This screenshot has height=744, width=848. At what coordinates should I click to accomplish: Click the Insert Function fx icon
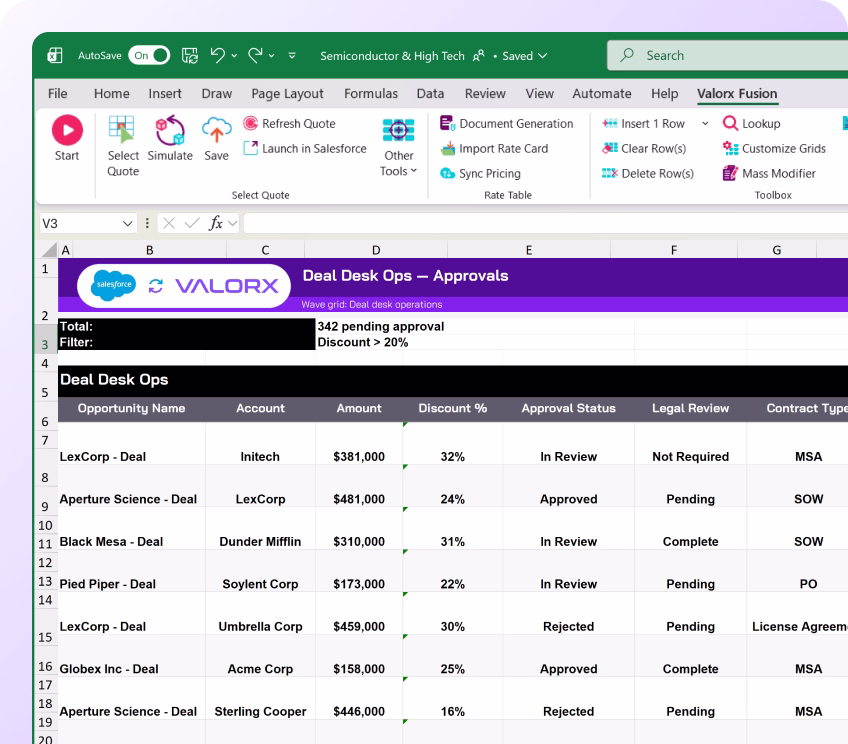[215, 223]
